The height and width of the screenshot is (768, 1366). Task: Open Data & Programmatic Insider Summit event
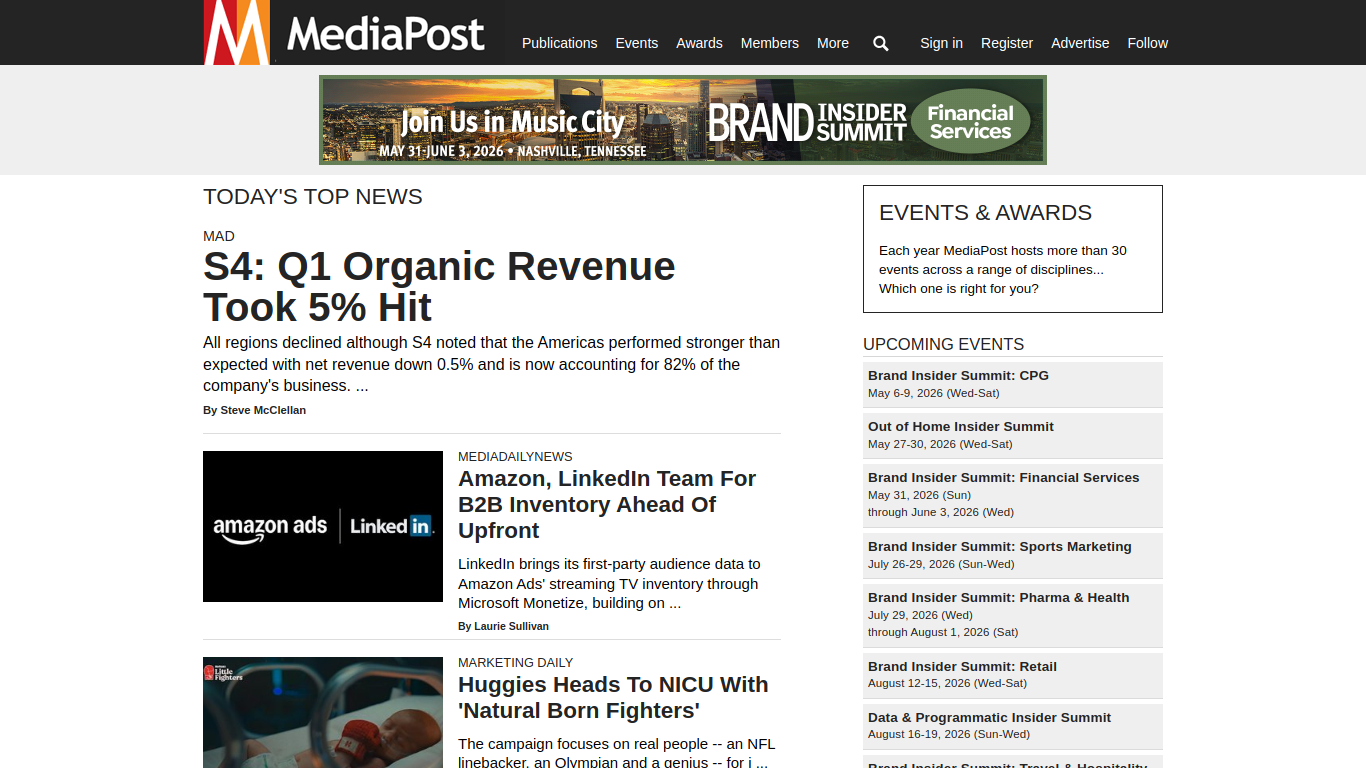click(989, 717)
